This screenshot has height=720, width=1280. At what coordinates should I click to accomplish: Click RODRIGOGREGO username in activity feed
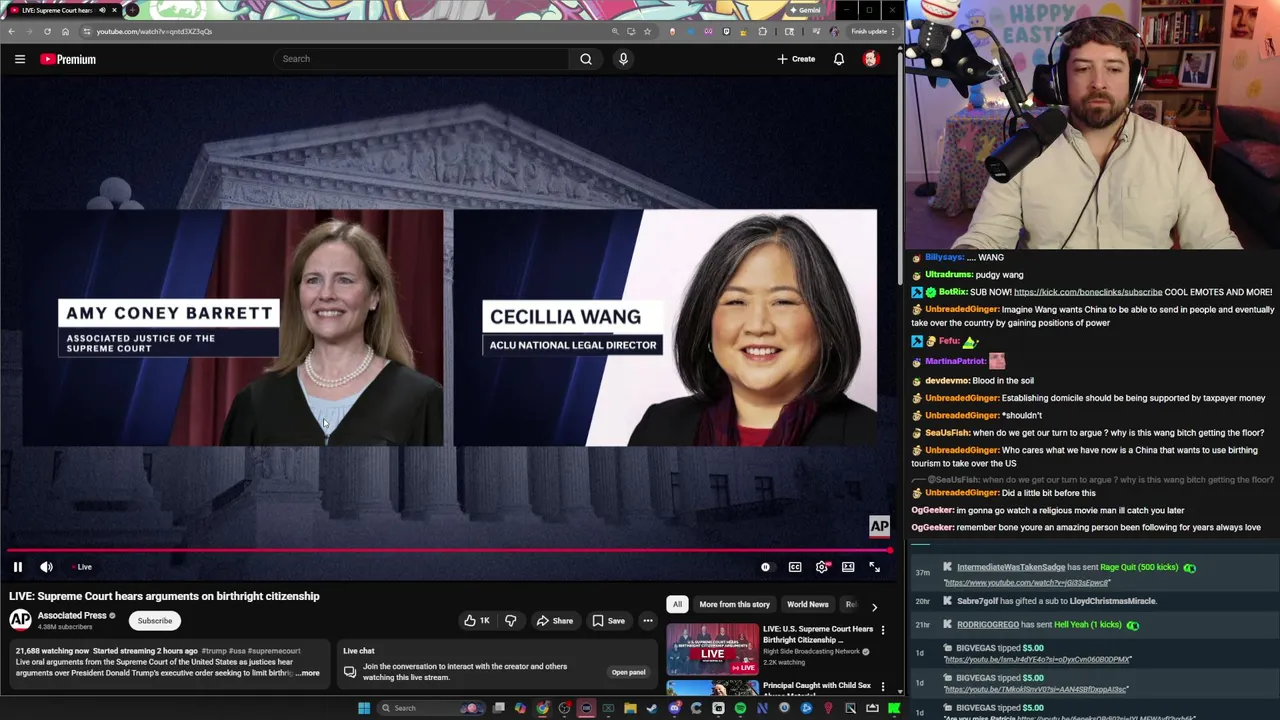coord(988,625)
